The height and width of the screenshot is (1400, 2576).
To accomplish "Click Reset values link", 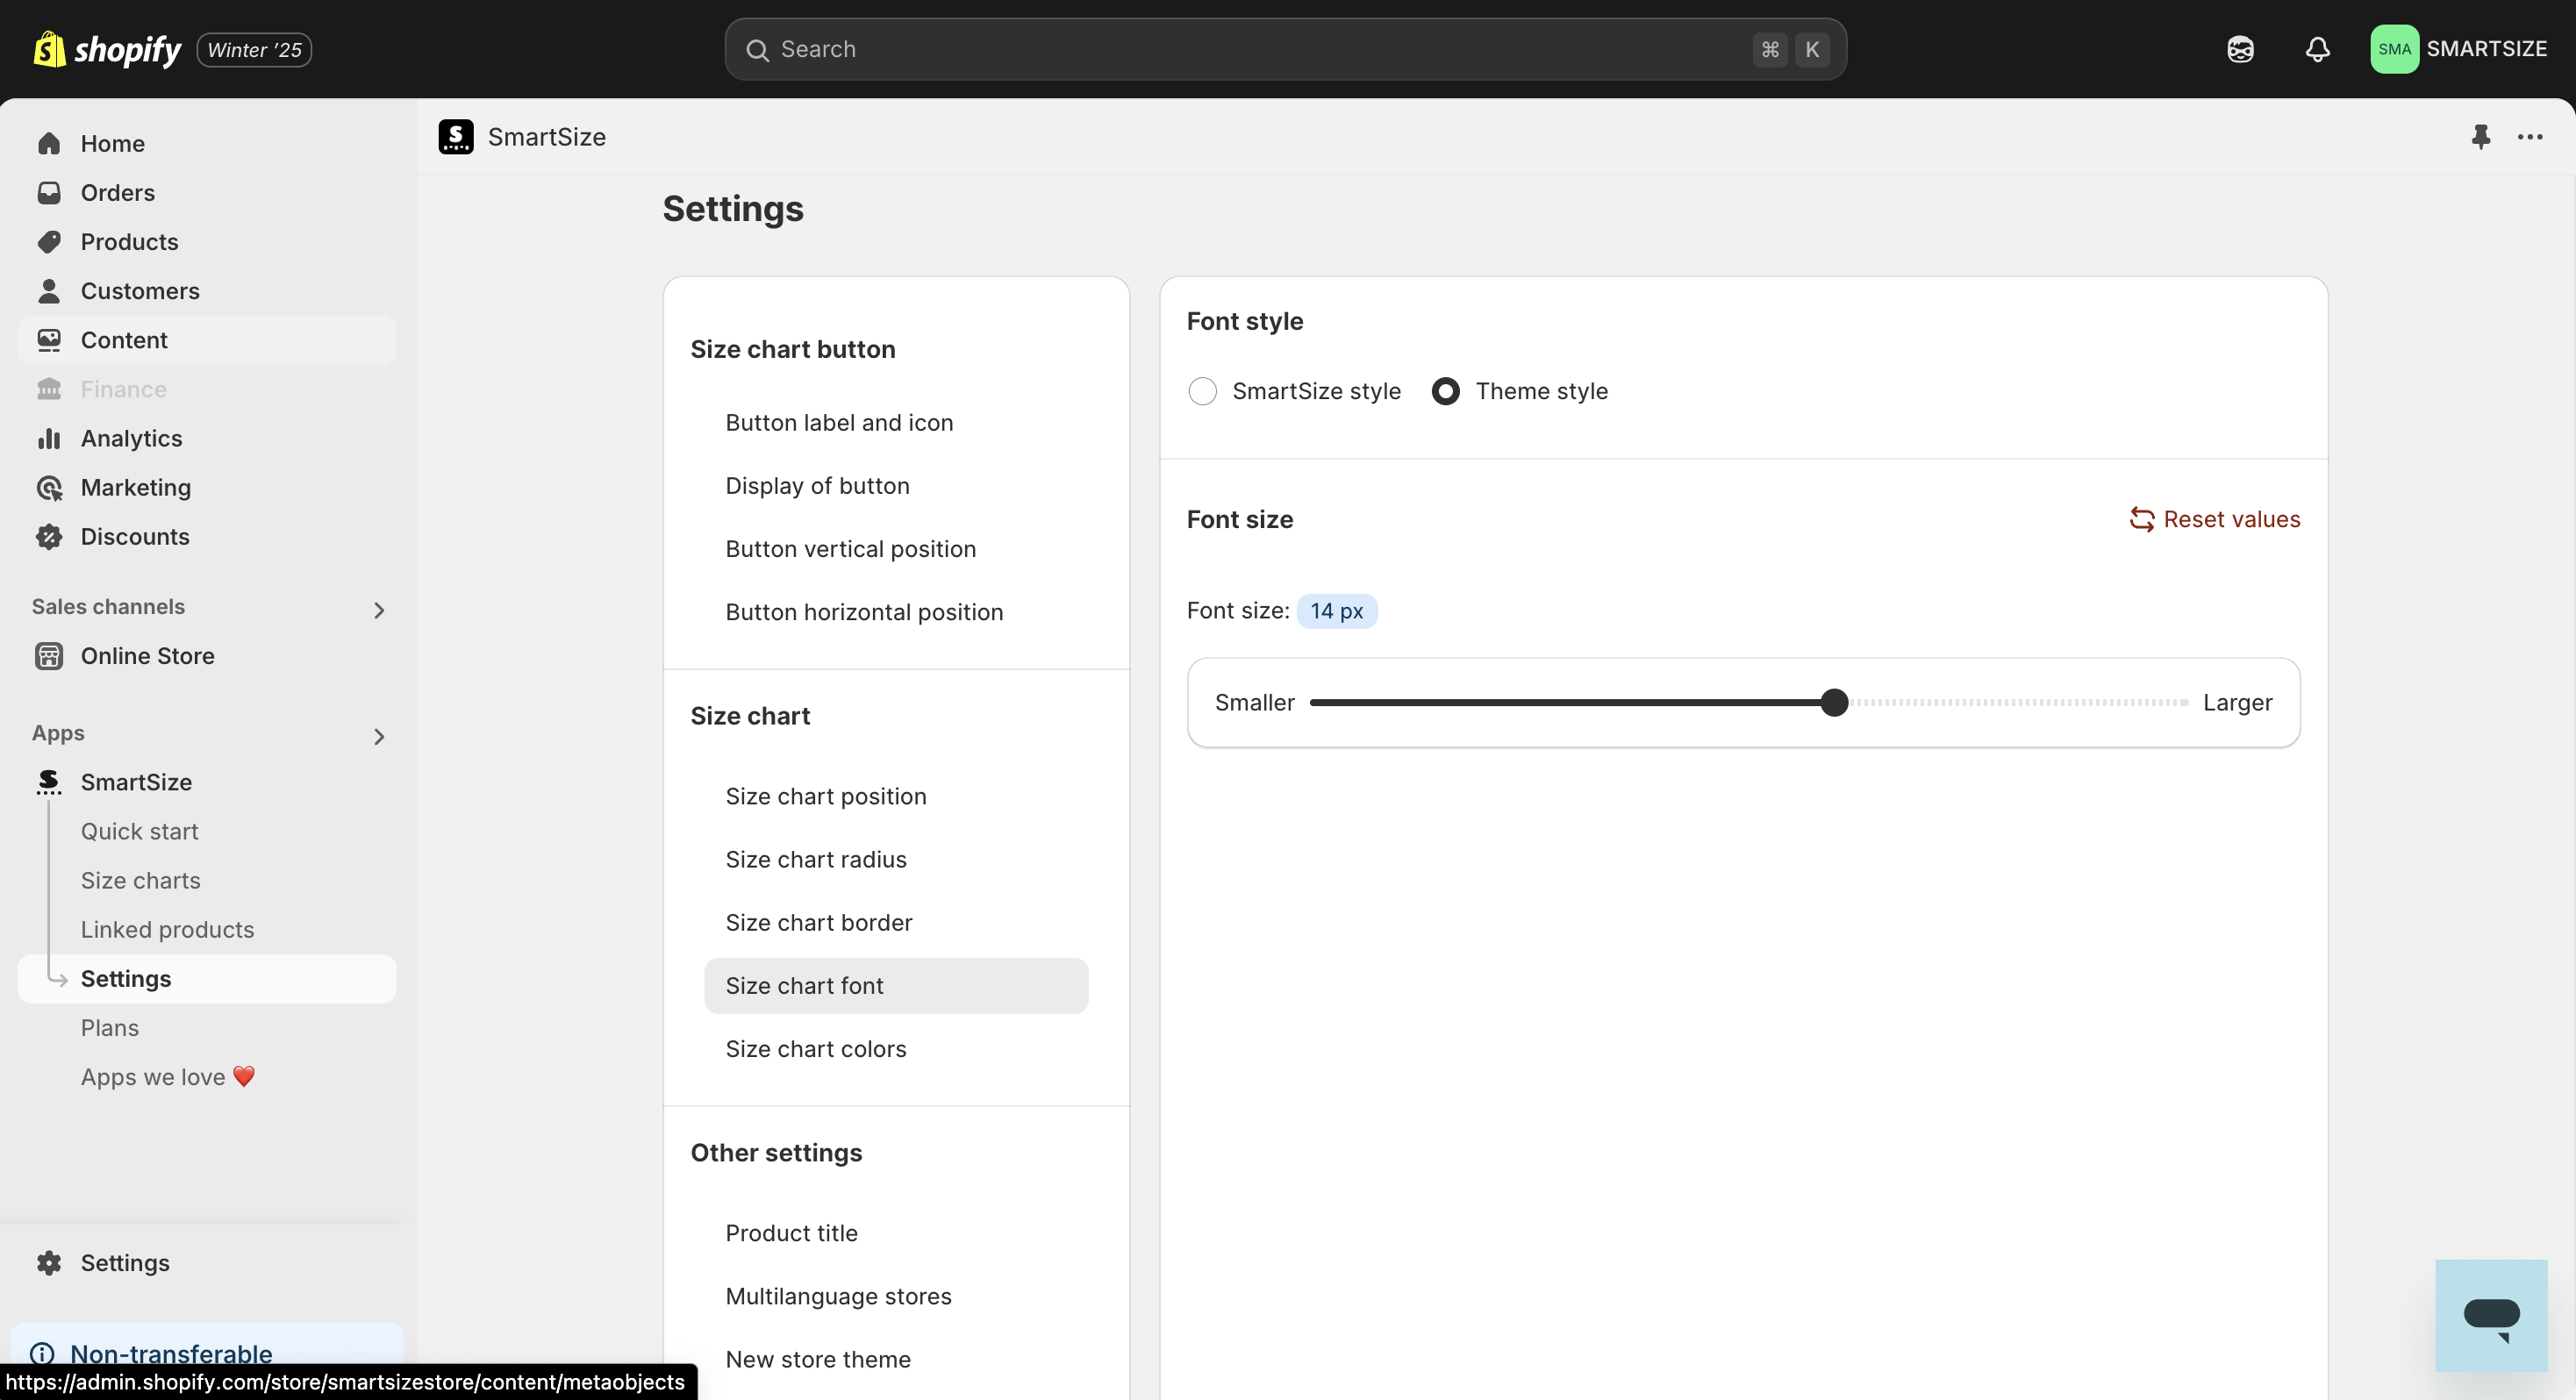I will coord(2214,519).
